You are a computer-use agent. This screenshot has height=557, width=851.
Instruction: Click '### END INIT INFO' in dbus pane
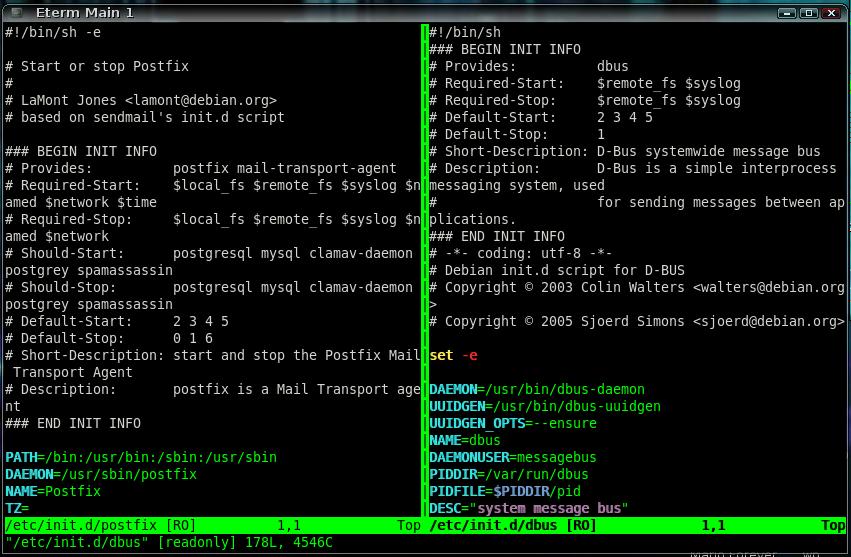click(496, 236)
